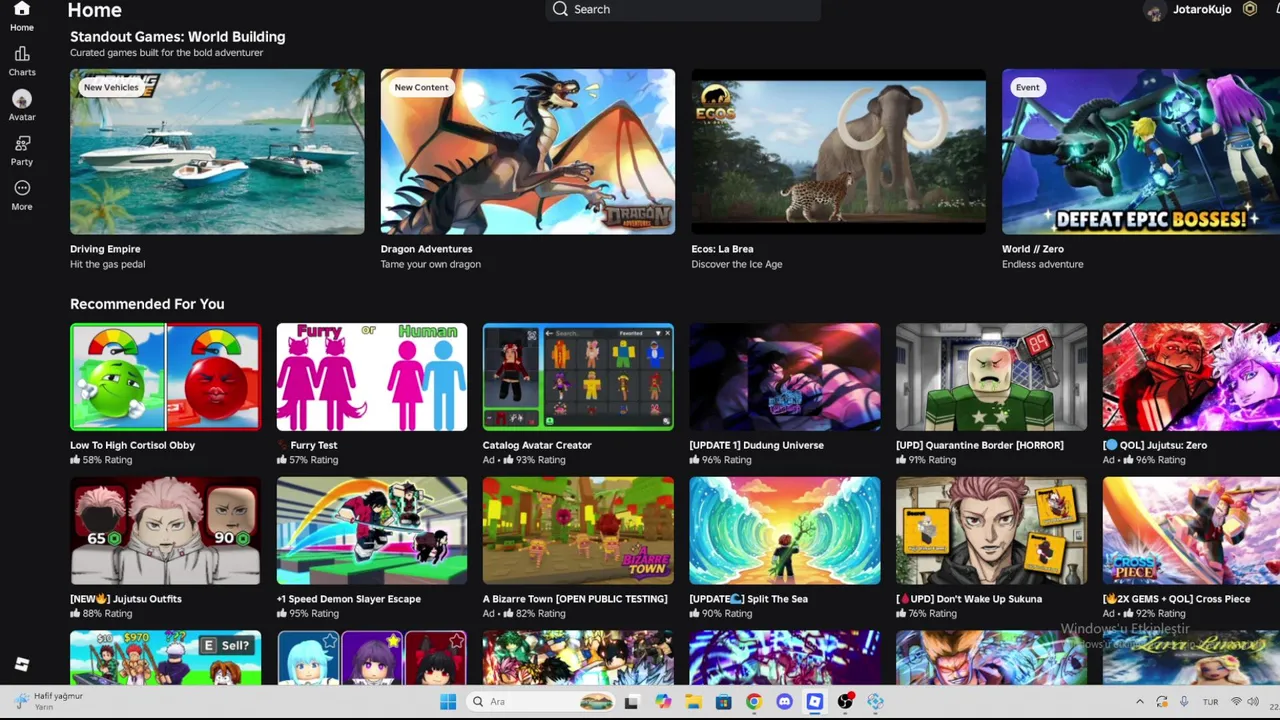The height and width of the screenshot is (720, 1280).
Task: Focus the Roblox Search field
Action: 684,9
